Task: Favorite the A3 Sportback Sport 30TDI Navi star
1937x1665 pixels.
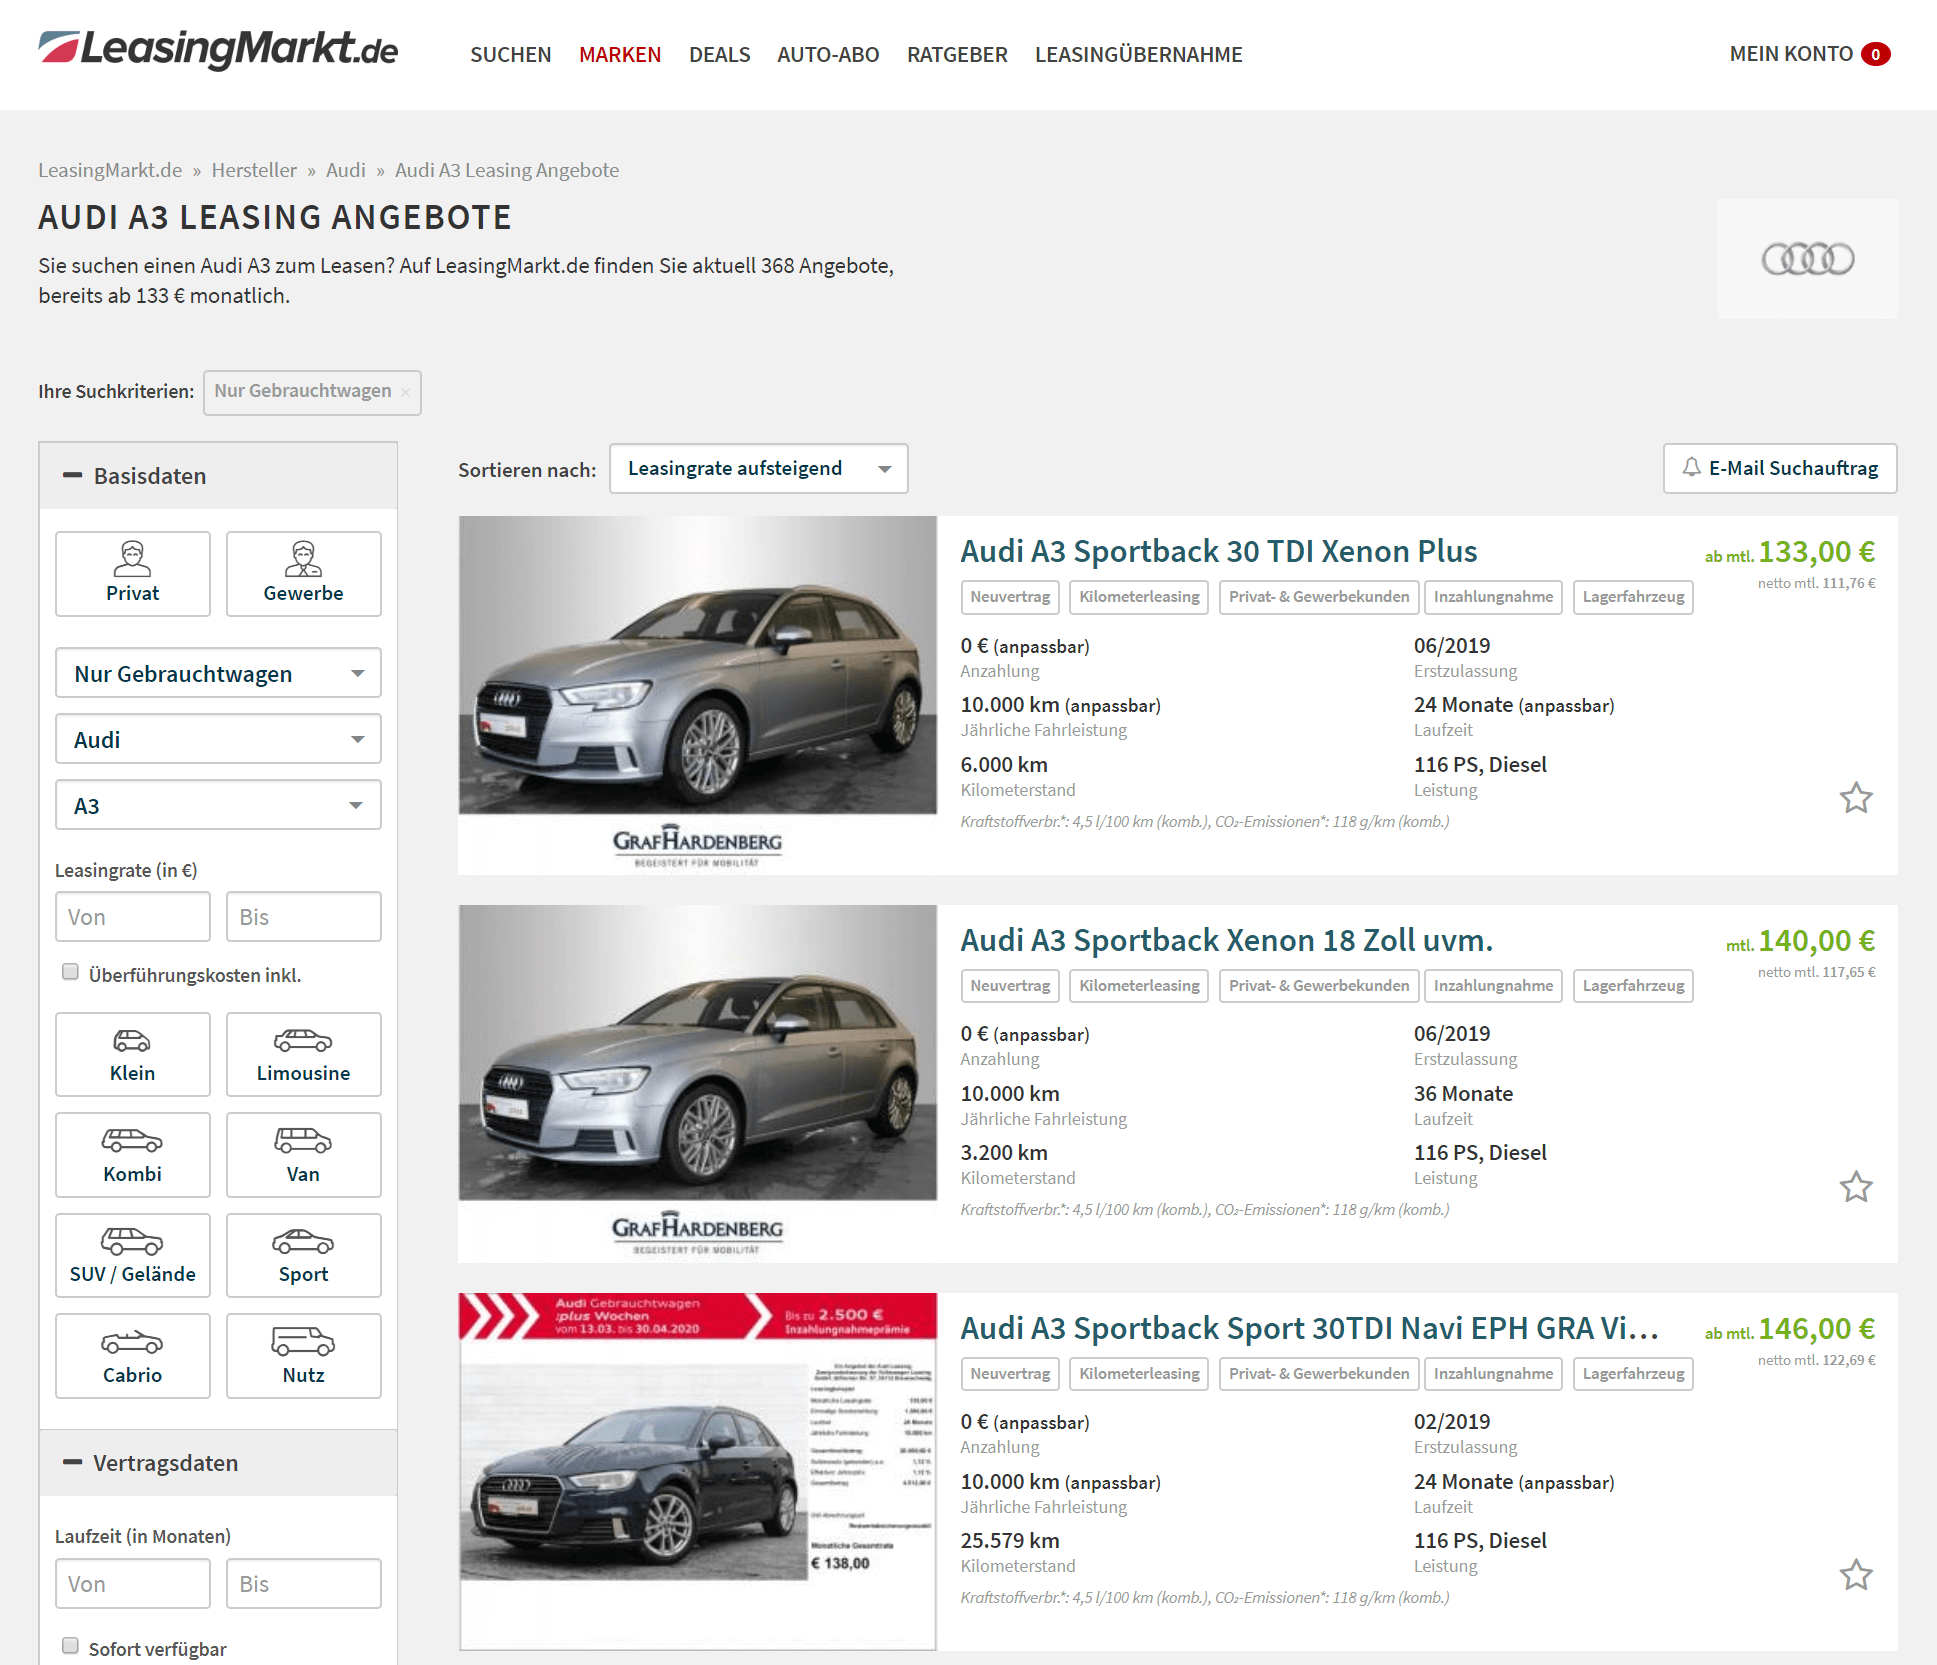Action: click(1856, 1574)
